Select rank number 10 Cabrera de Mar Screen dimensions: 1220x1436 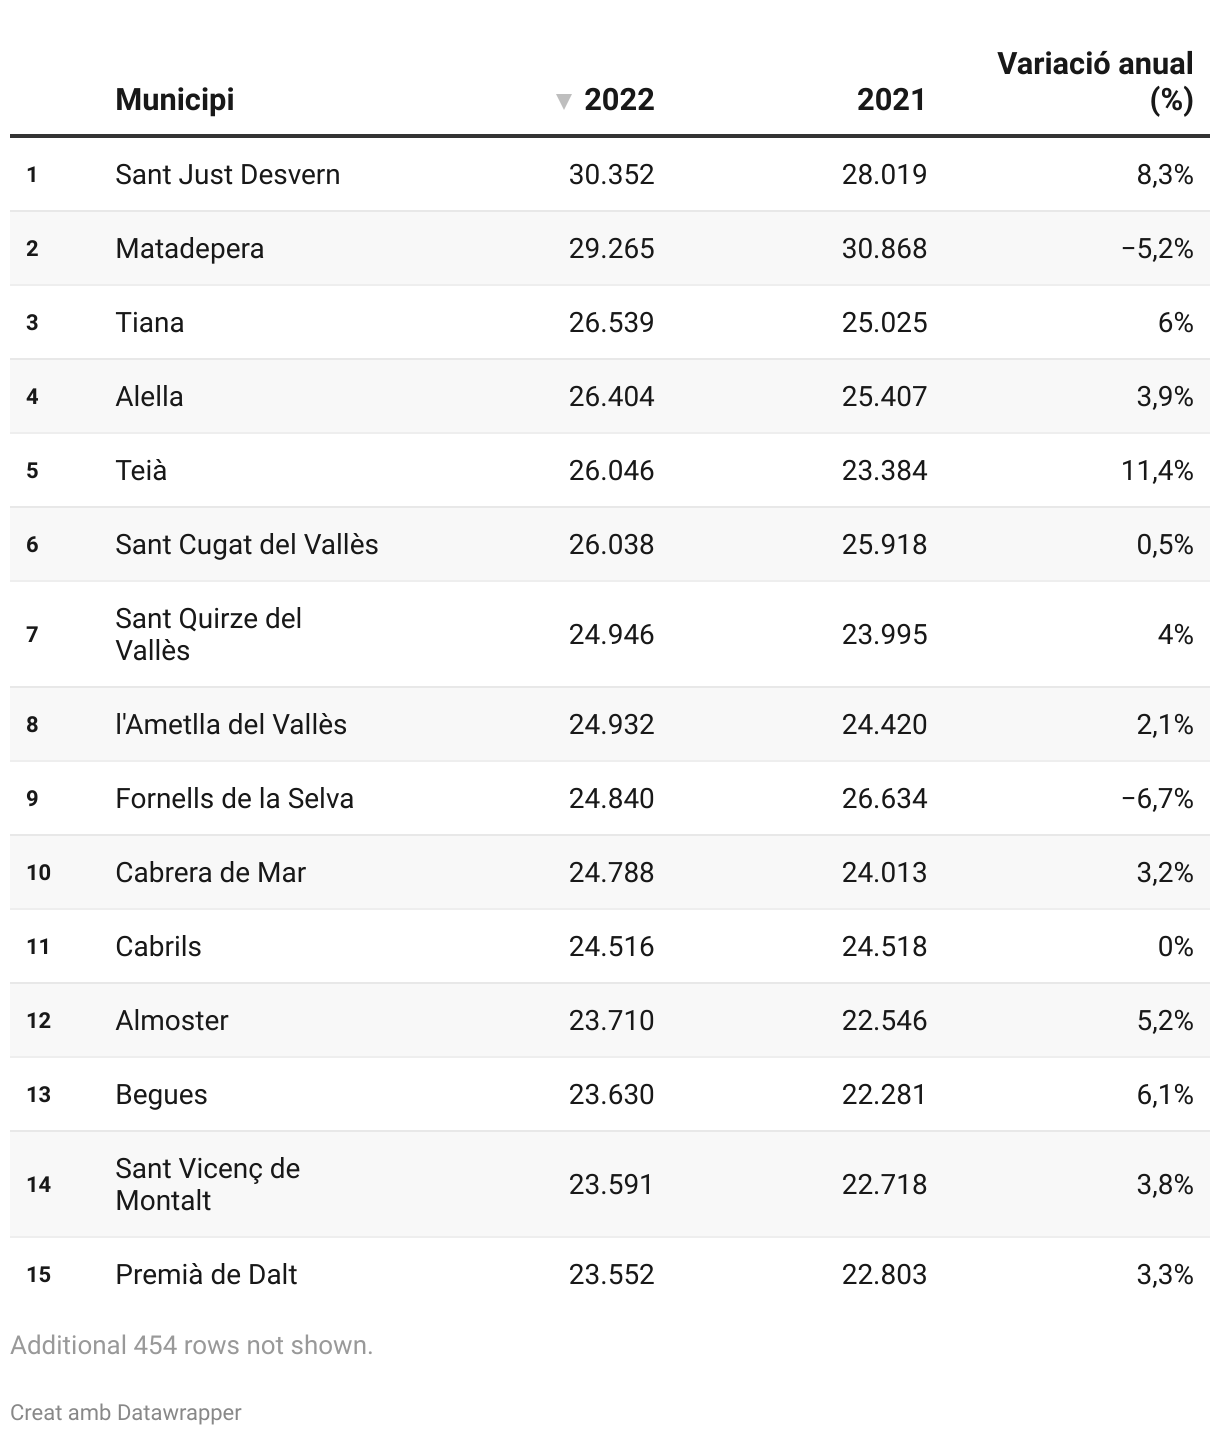point(38,872)
